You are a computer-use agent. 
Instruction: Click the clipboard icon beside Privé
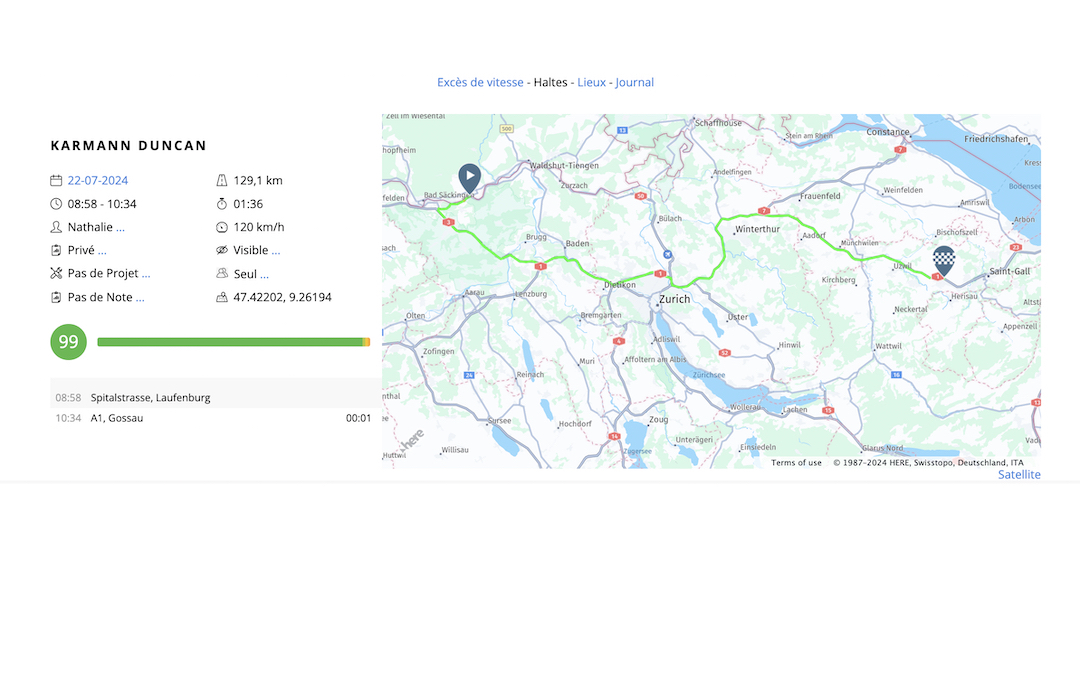[x=56, y=250]
